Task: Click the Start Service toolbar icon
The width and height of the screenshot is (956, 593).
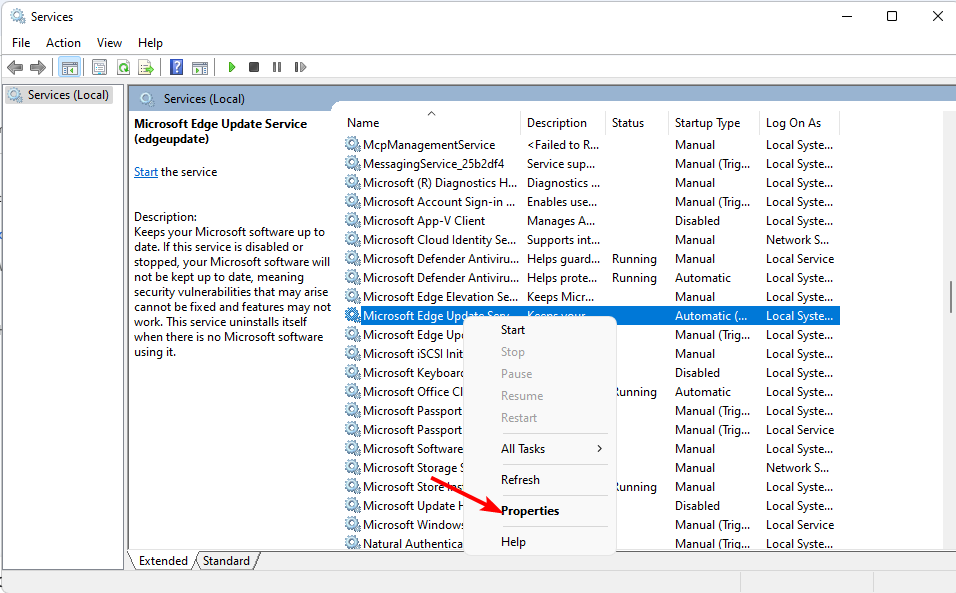Action: [231, 66]
